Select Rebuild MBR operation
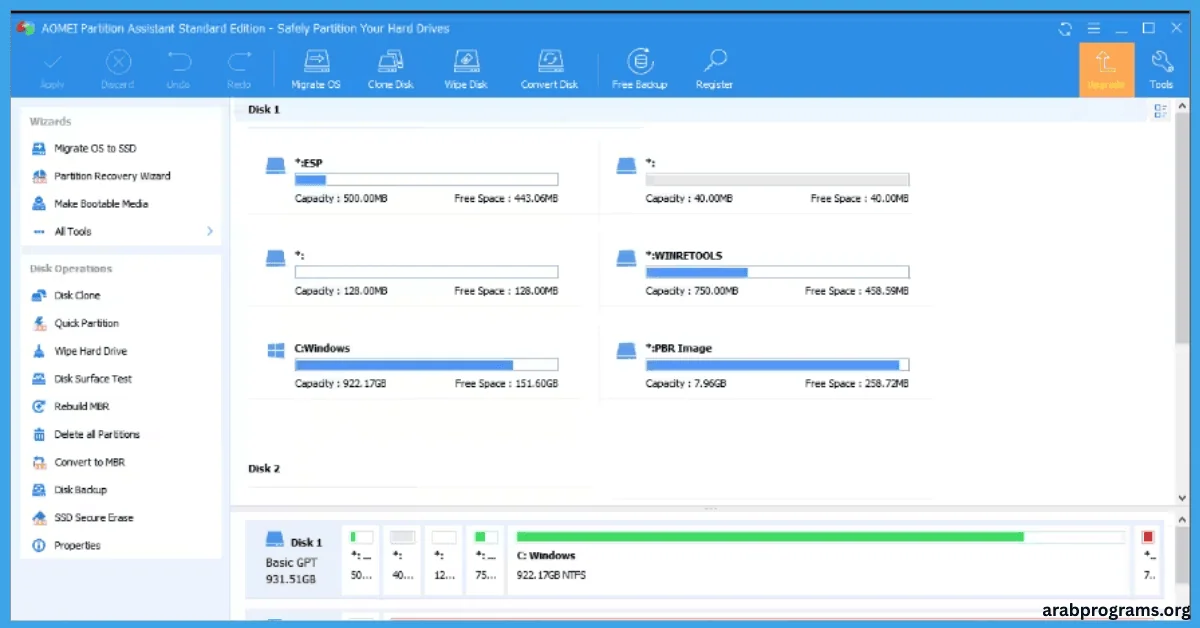This screenshot has width=1200, height=628. (x=70, y=407)
